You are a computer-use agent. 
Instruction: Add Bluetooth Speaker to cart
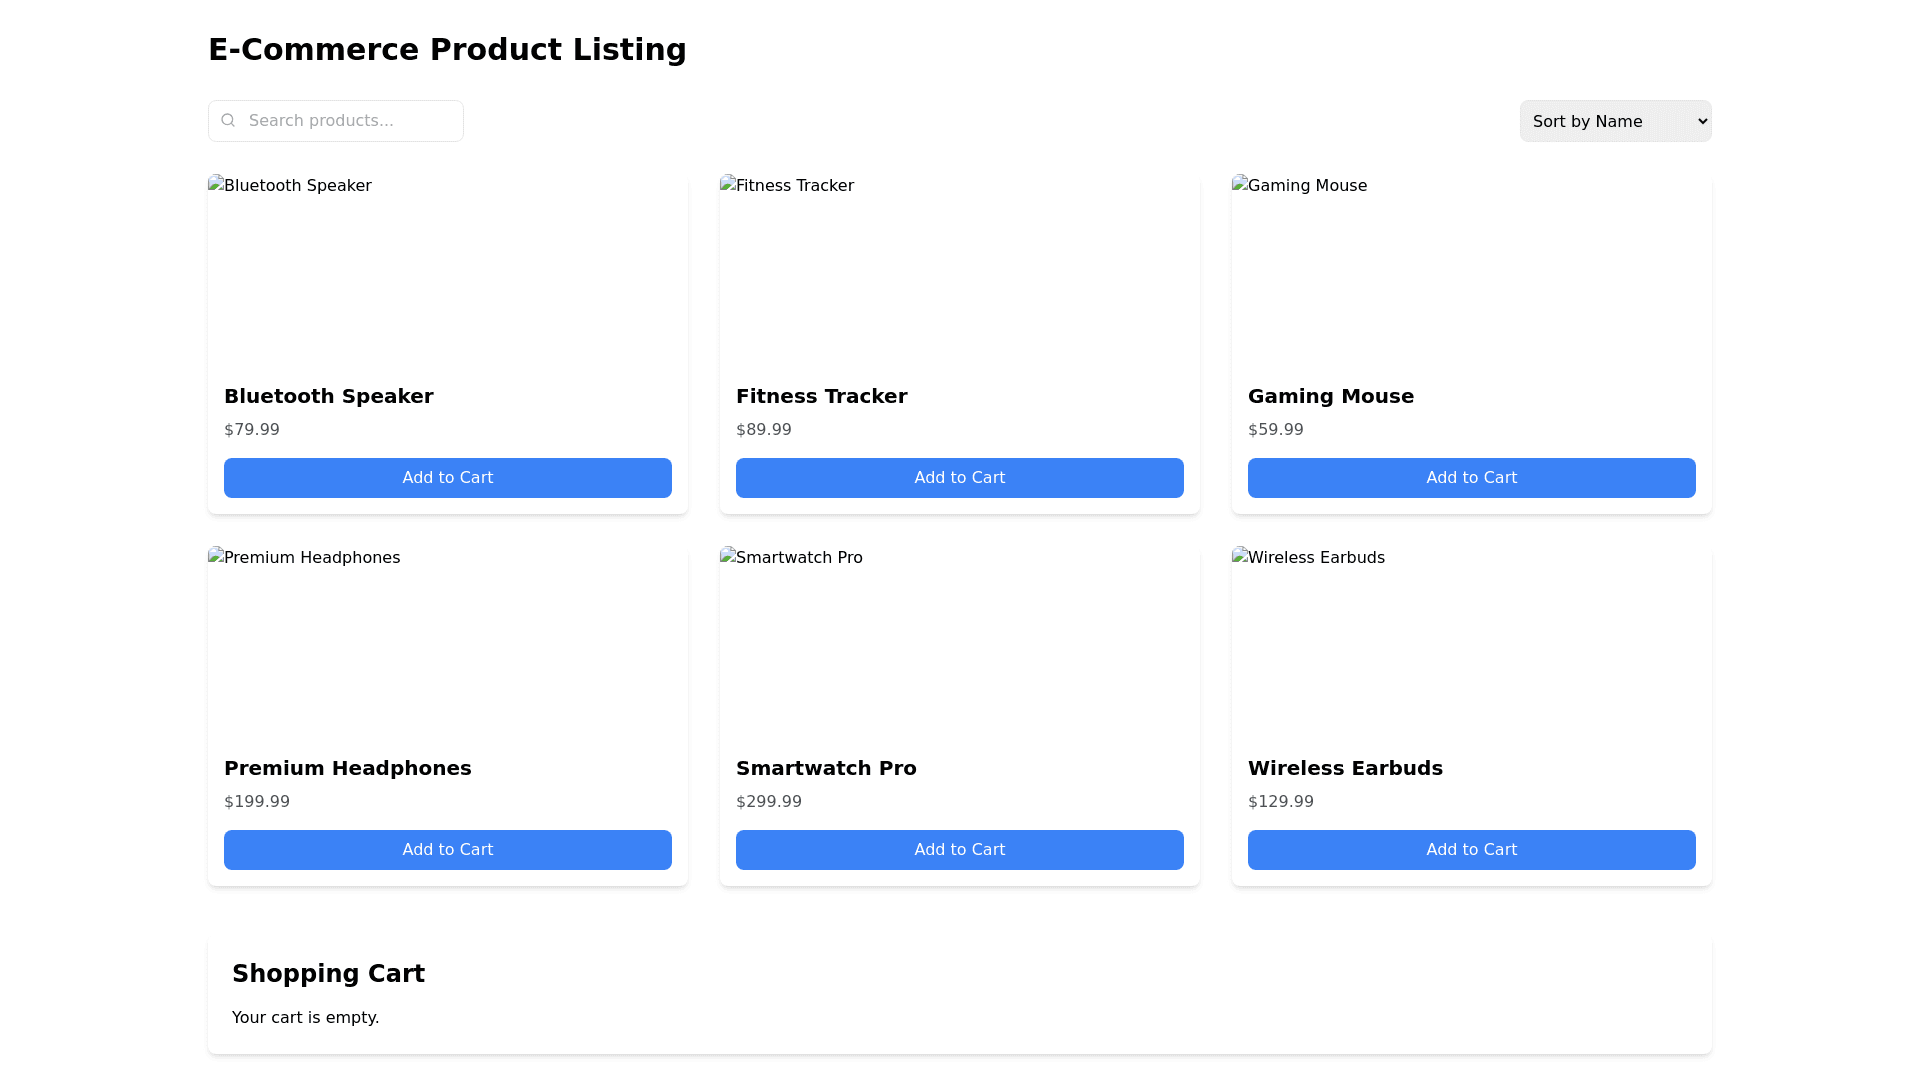point(448,478)
